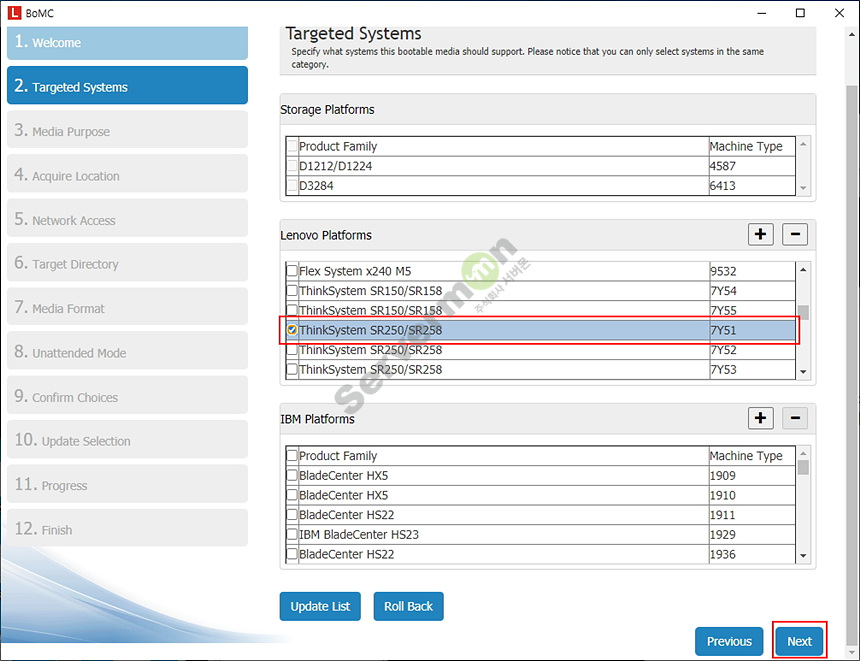Check BladeCenter HS22 1936 checkbox
This screenshot has height=661, width=860.
tap(292, 554)
